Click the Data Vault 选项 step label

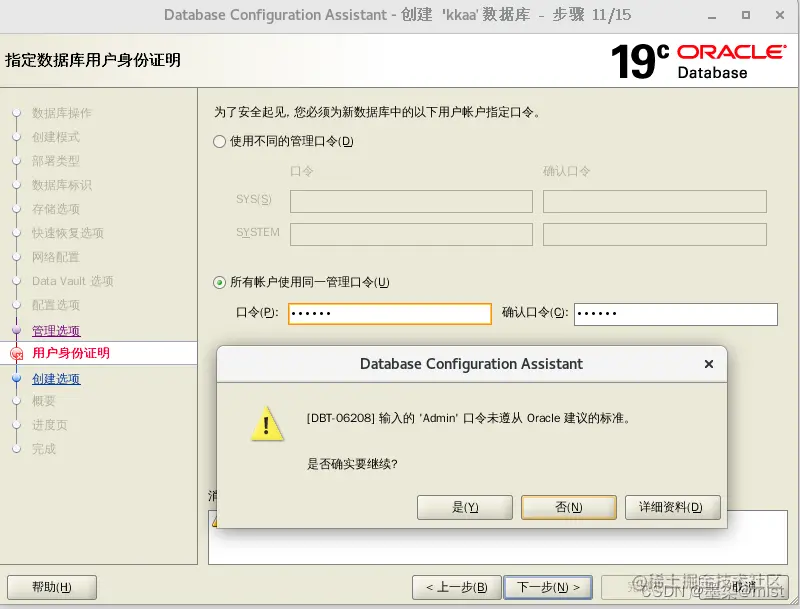72,281
